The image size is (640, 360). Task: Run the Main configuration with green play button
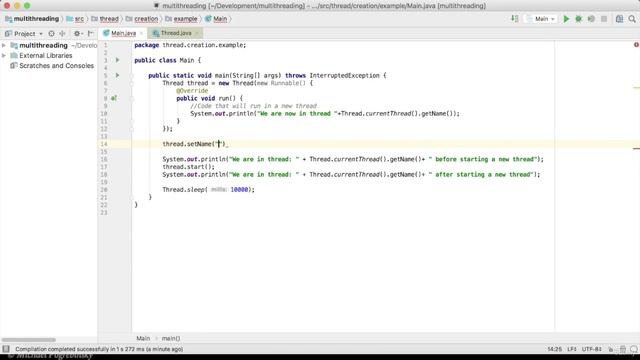(566, 19)
